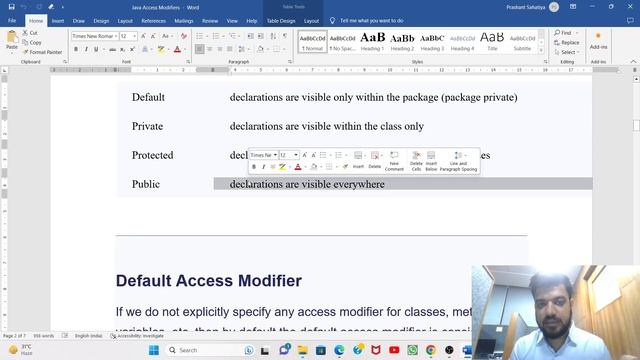The image size is (640, 360).
Task: Toggle Subscript formatting
Action: coord(122,49)
